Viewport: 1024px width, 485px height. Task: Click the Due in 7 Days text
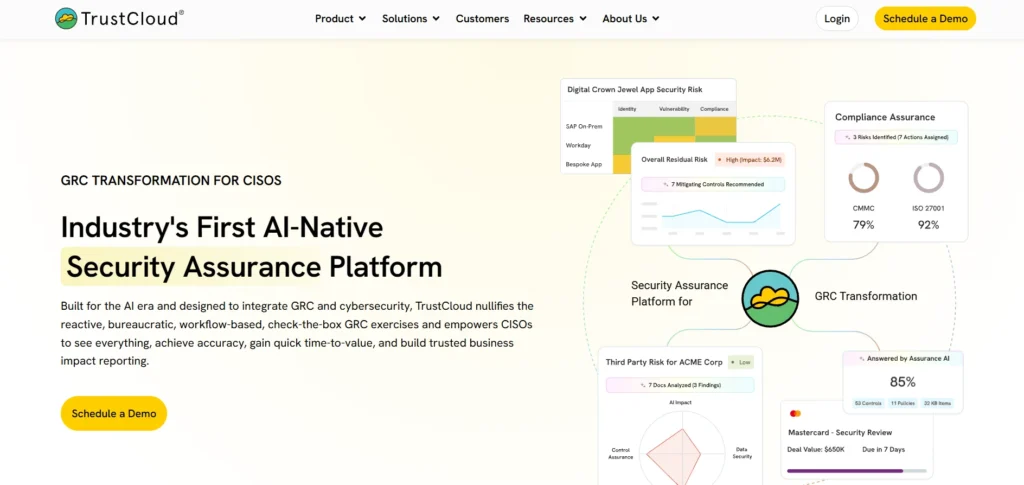tap(884, 449)
